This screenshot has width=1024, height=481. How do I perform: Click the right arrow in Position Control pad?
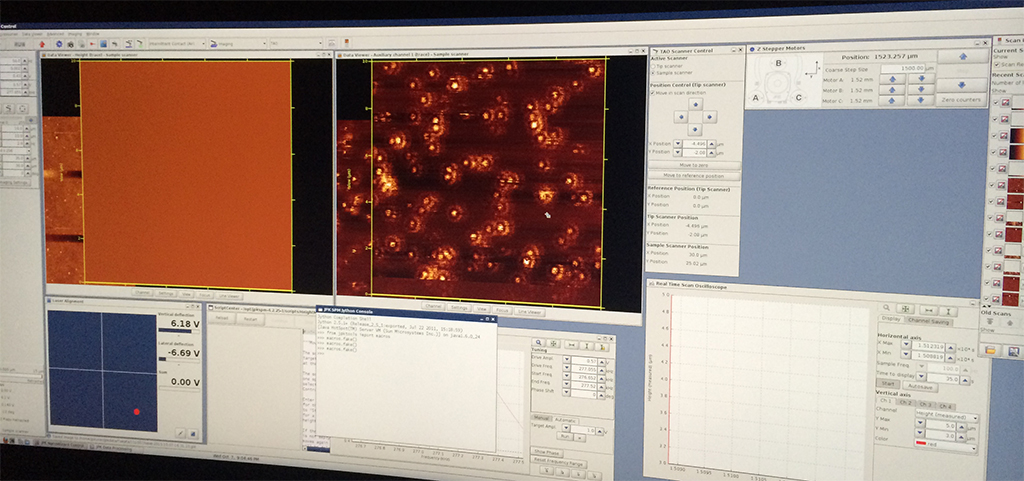tap(710, 117)
